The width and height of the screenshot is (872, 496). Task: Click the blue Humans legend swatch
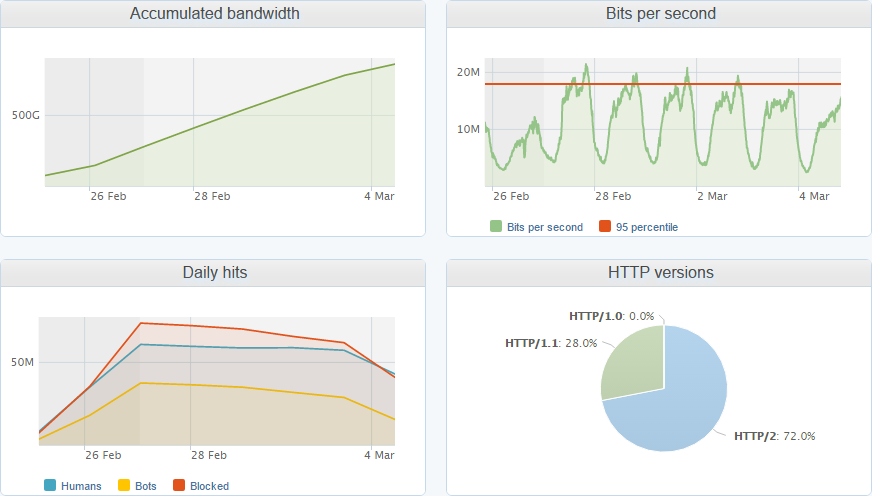(50, 486)
